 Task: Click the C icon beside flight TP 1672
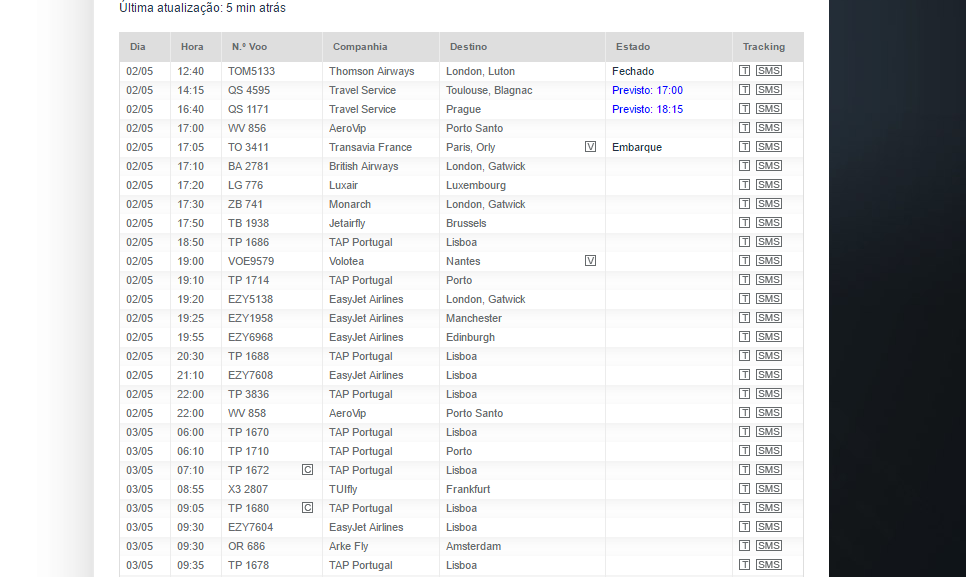[x=307, y=470]
